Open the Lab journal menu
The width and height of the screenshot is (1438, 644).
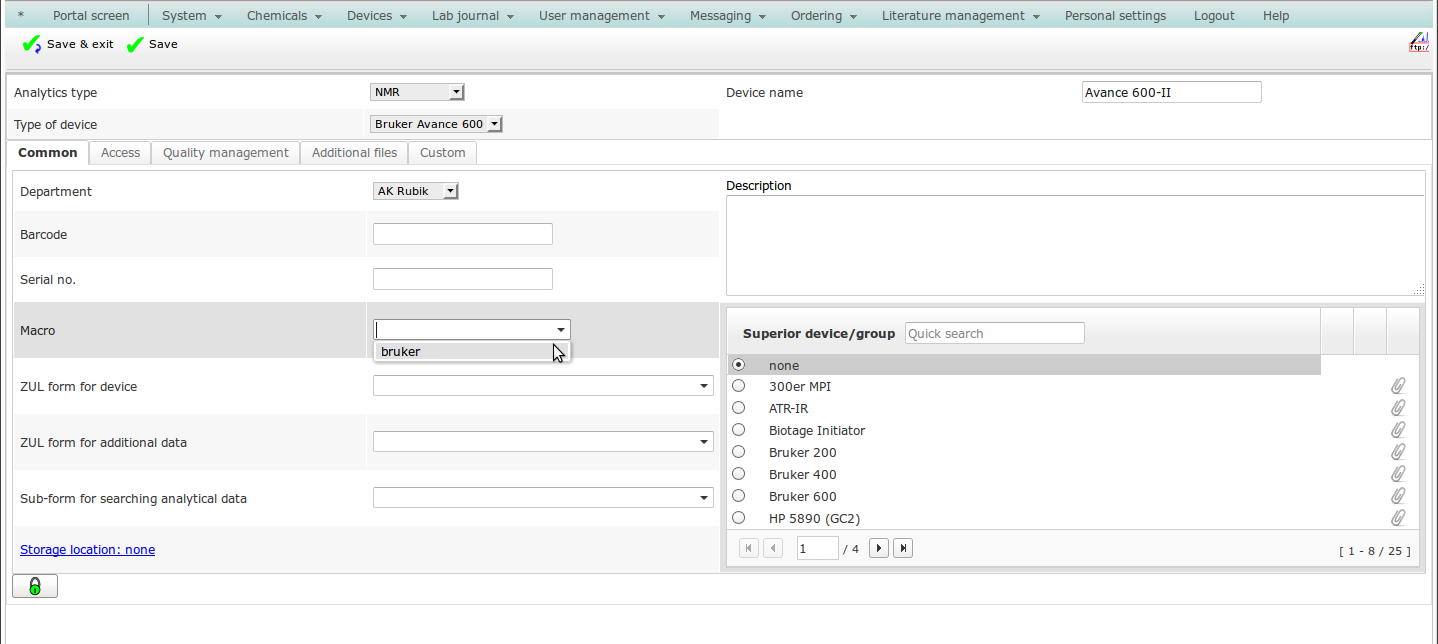pyautogui.click(x=472, y=16)
